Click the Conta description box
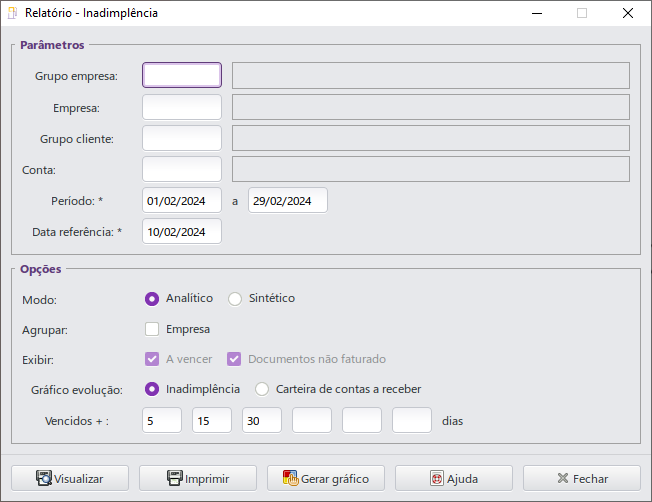 (x=431, y=169)
